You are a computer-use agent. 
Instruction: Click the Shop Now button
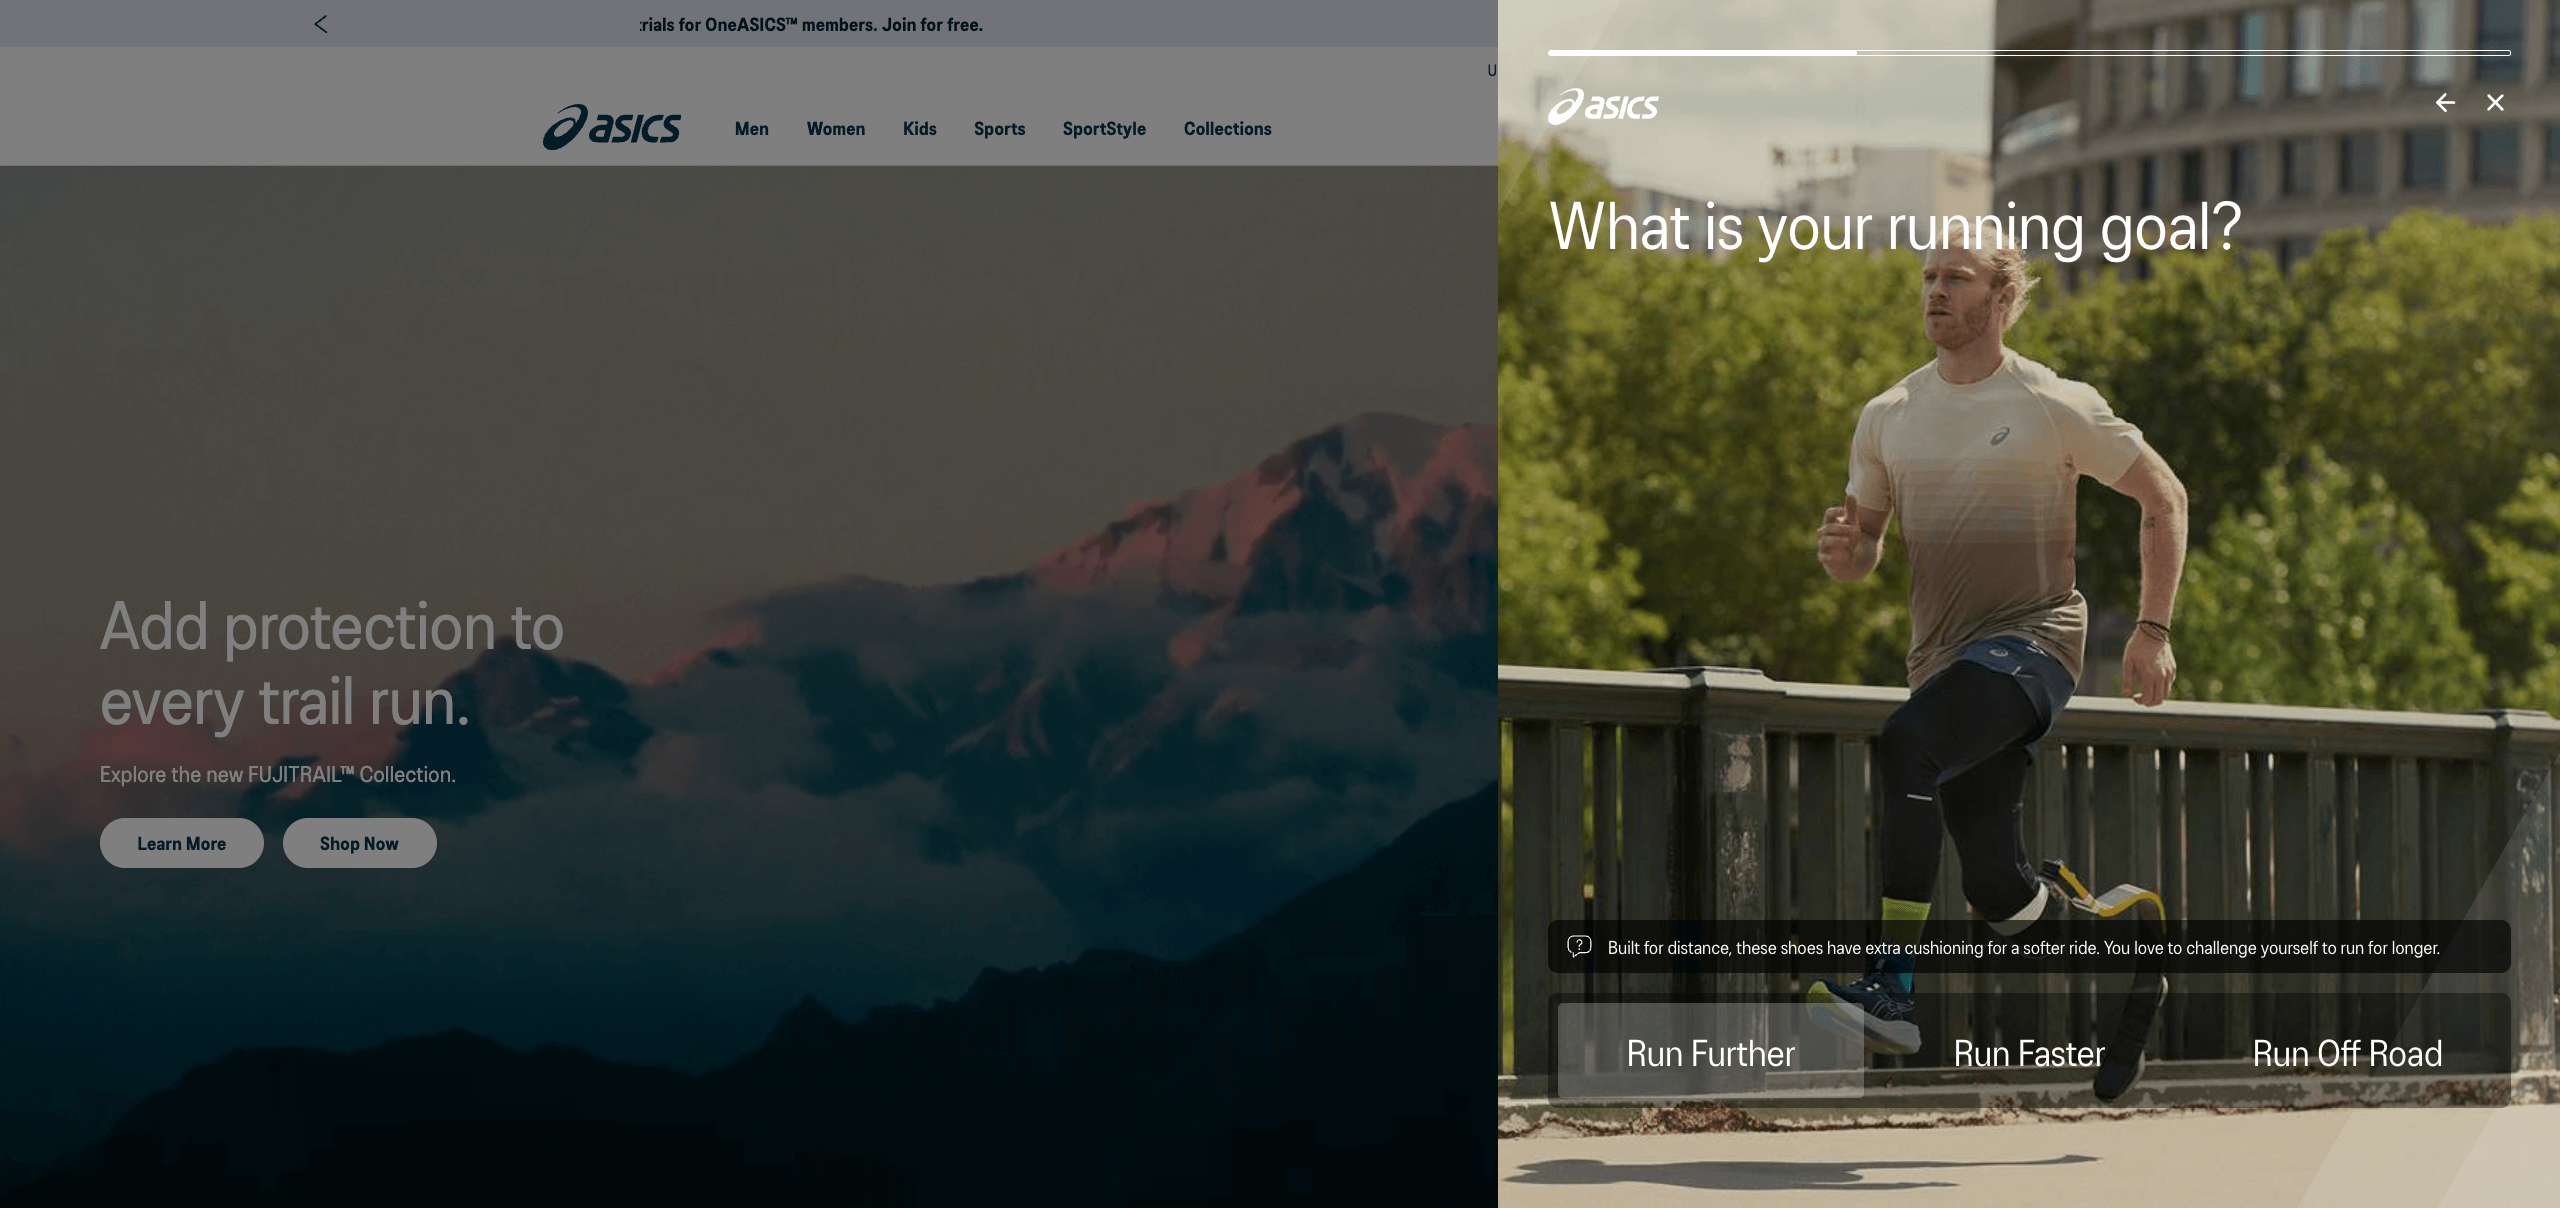[359, 843]
